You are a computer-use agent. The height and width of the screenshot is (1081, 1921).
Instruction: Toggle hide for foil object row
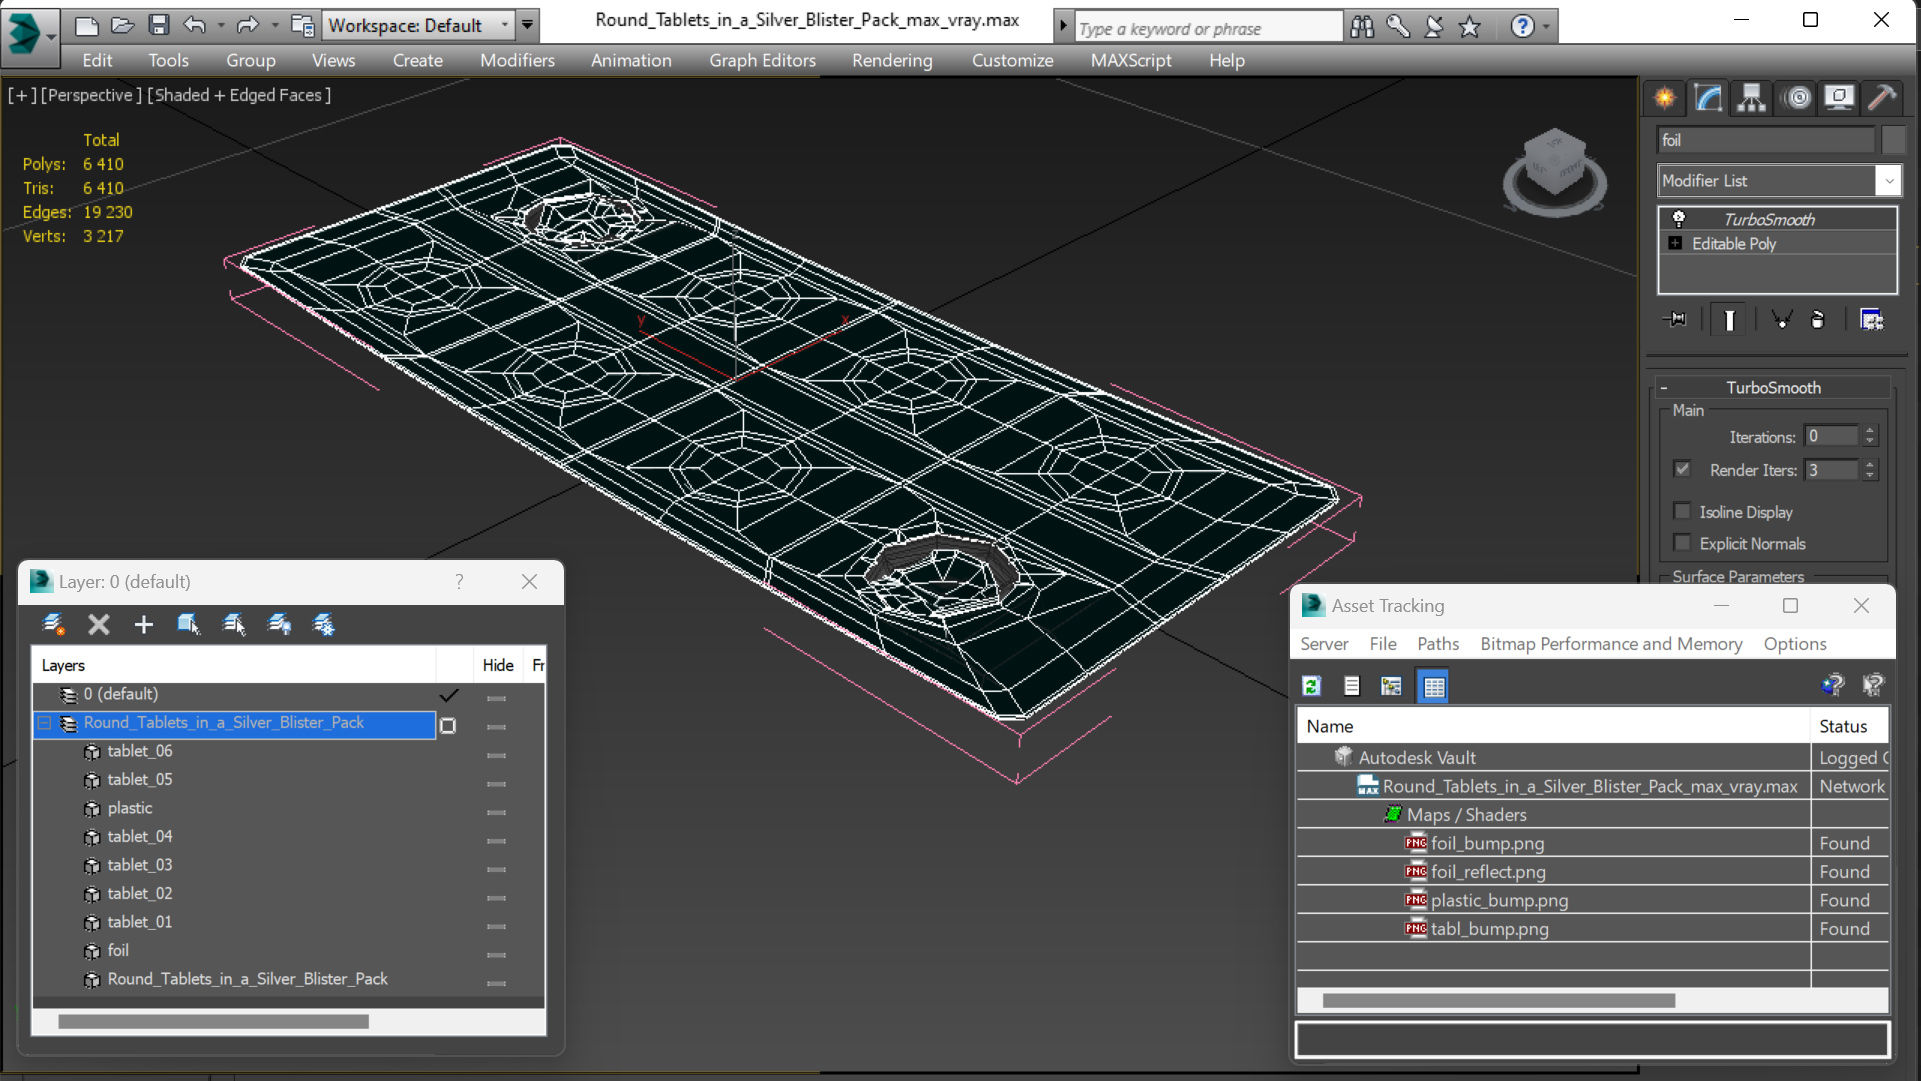click(496, 955)
